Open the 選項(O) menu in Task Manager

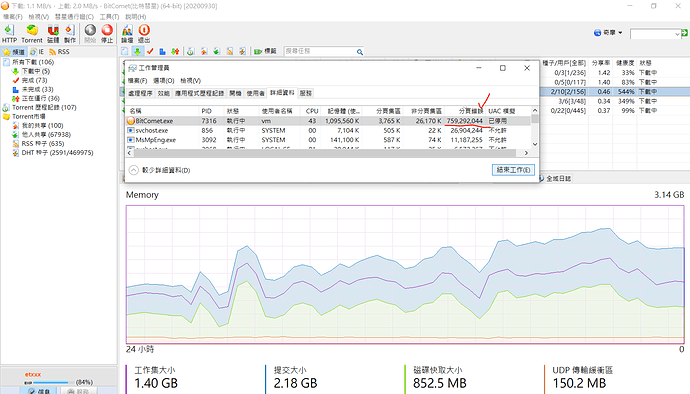pyautogui.click(x=163, y=81)
